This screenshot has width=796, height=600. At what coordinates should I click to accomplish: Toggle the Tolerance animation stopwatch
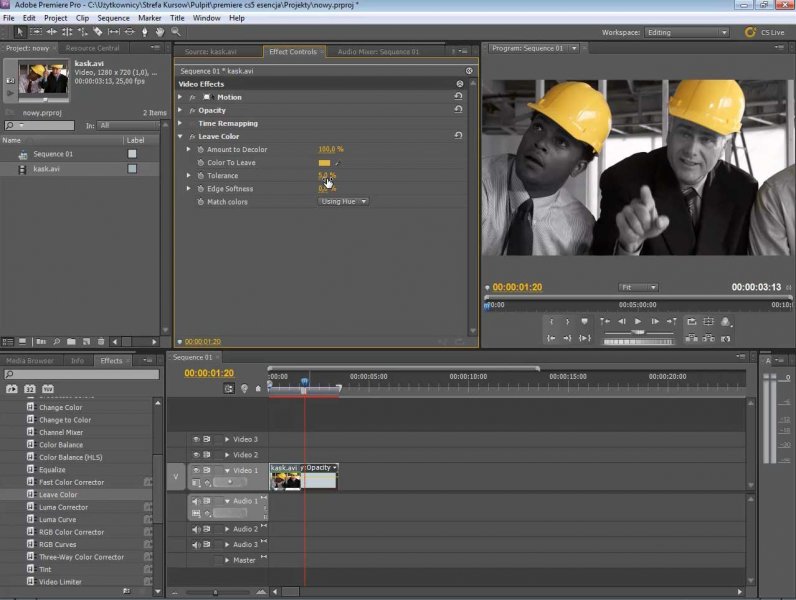[x=199, y=176]
